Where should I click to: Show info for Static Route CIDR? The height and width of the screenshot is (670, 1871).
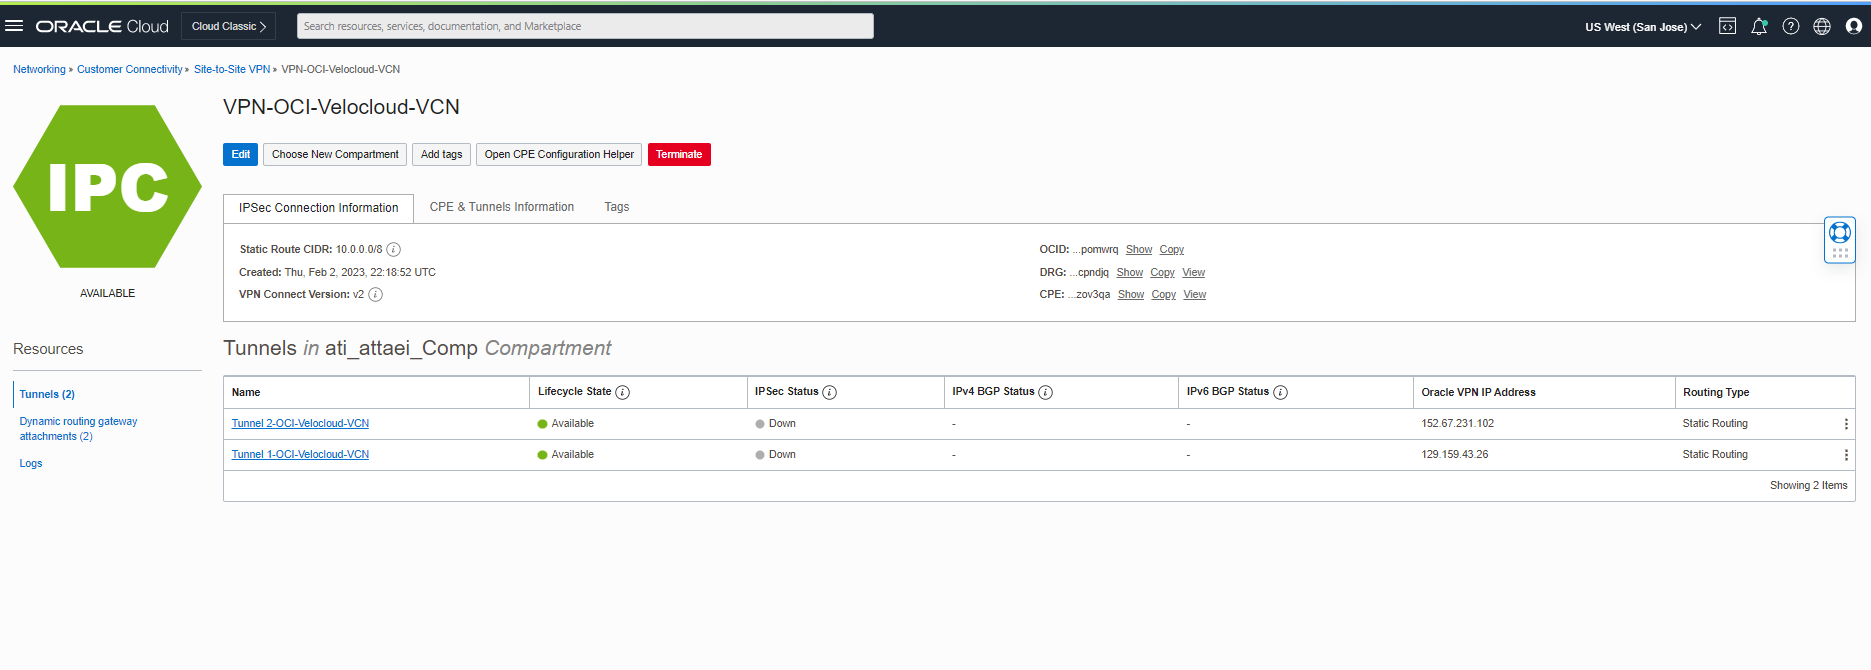click(x=394, y=250)
